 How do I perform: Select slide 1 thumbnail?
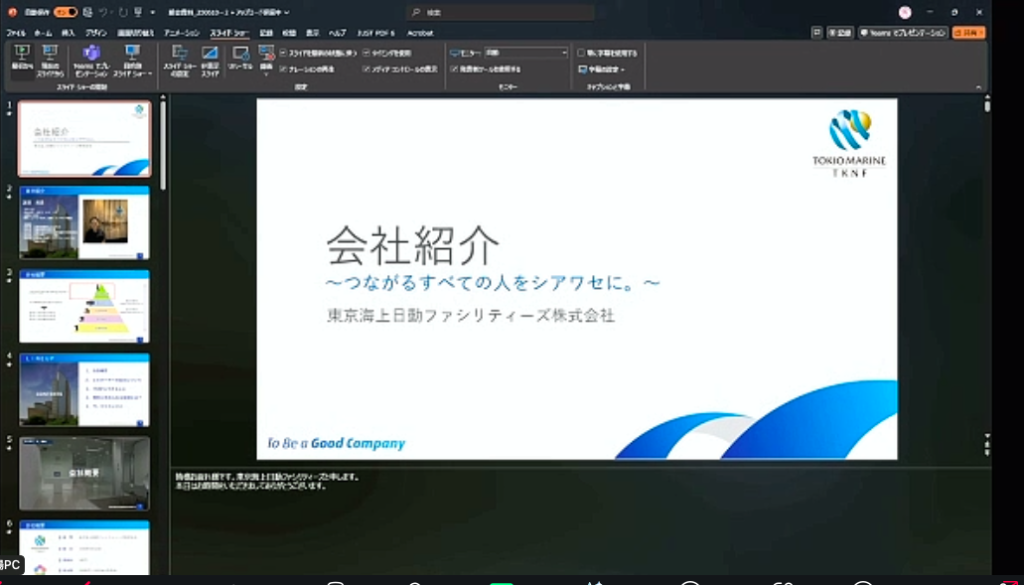[85, 139]
